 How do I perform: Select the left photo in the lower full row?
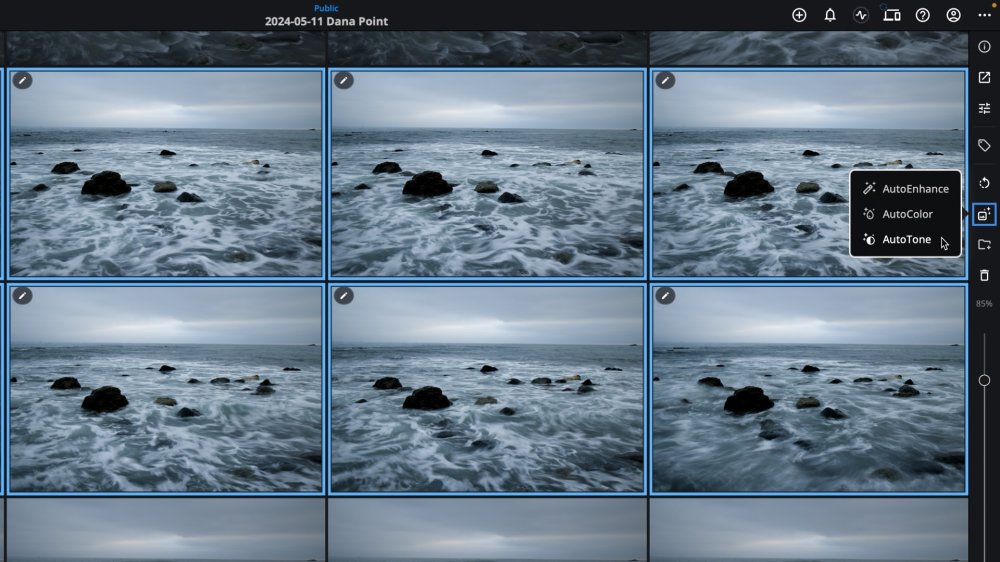tap(166, 389)
